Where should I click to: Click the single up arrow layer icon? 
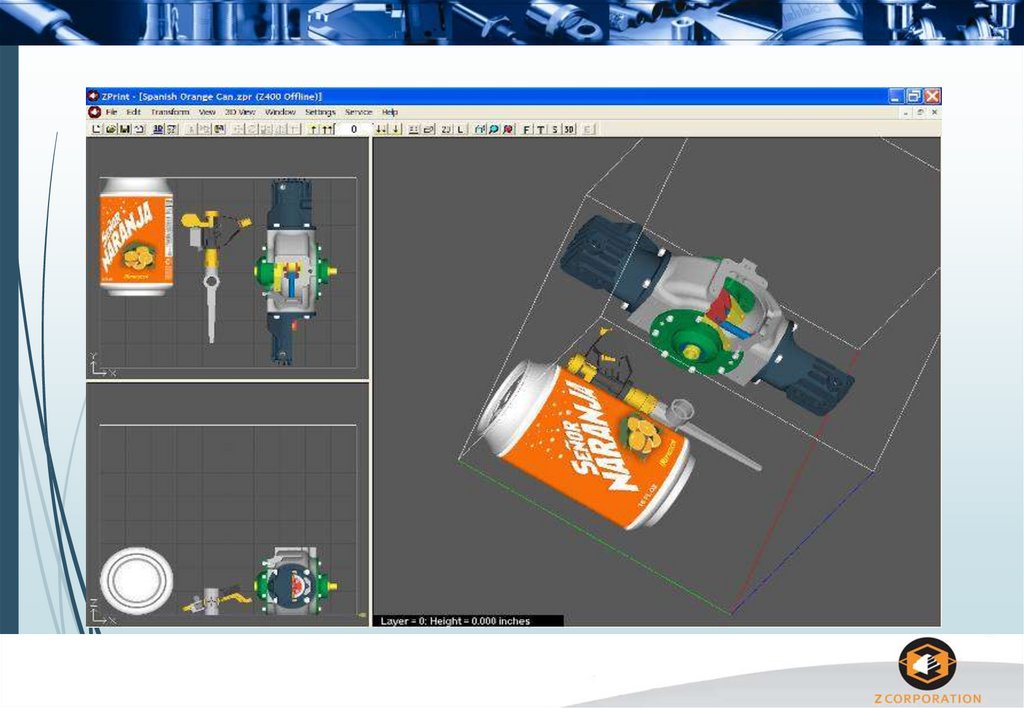click(x=313, y=129)
